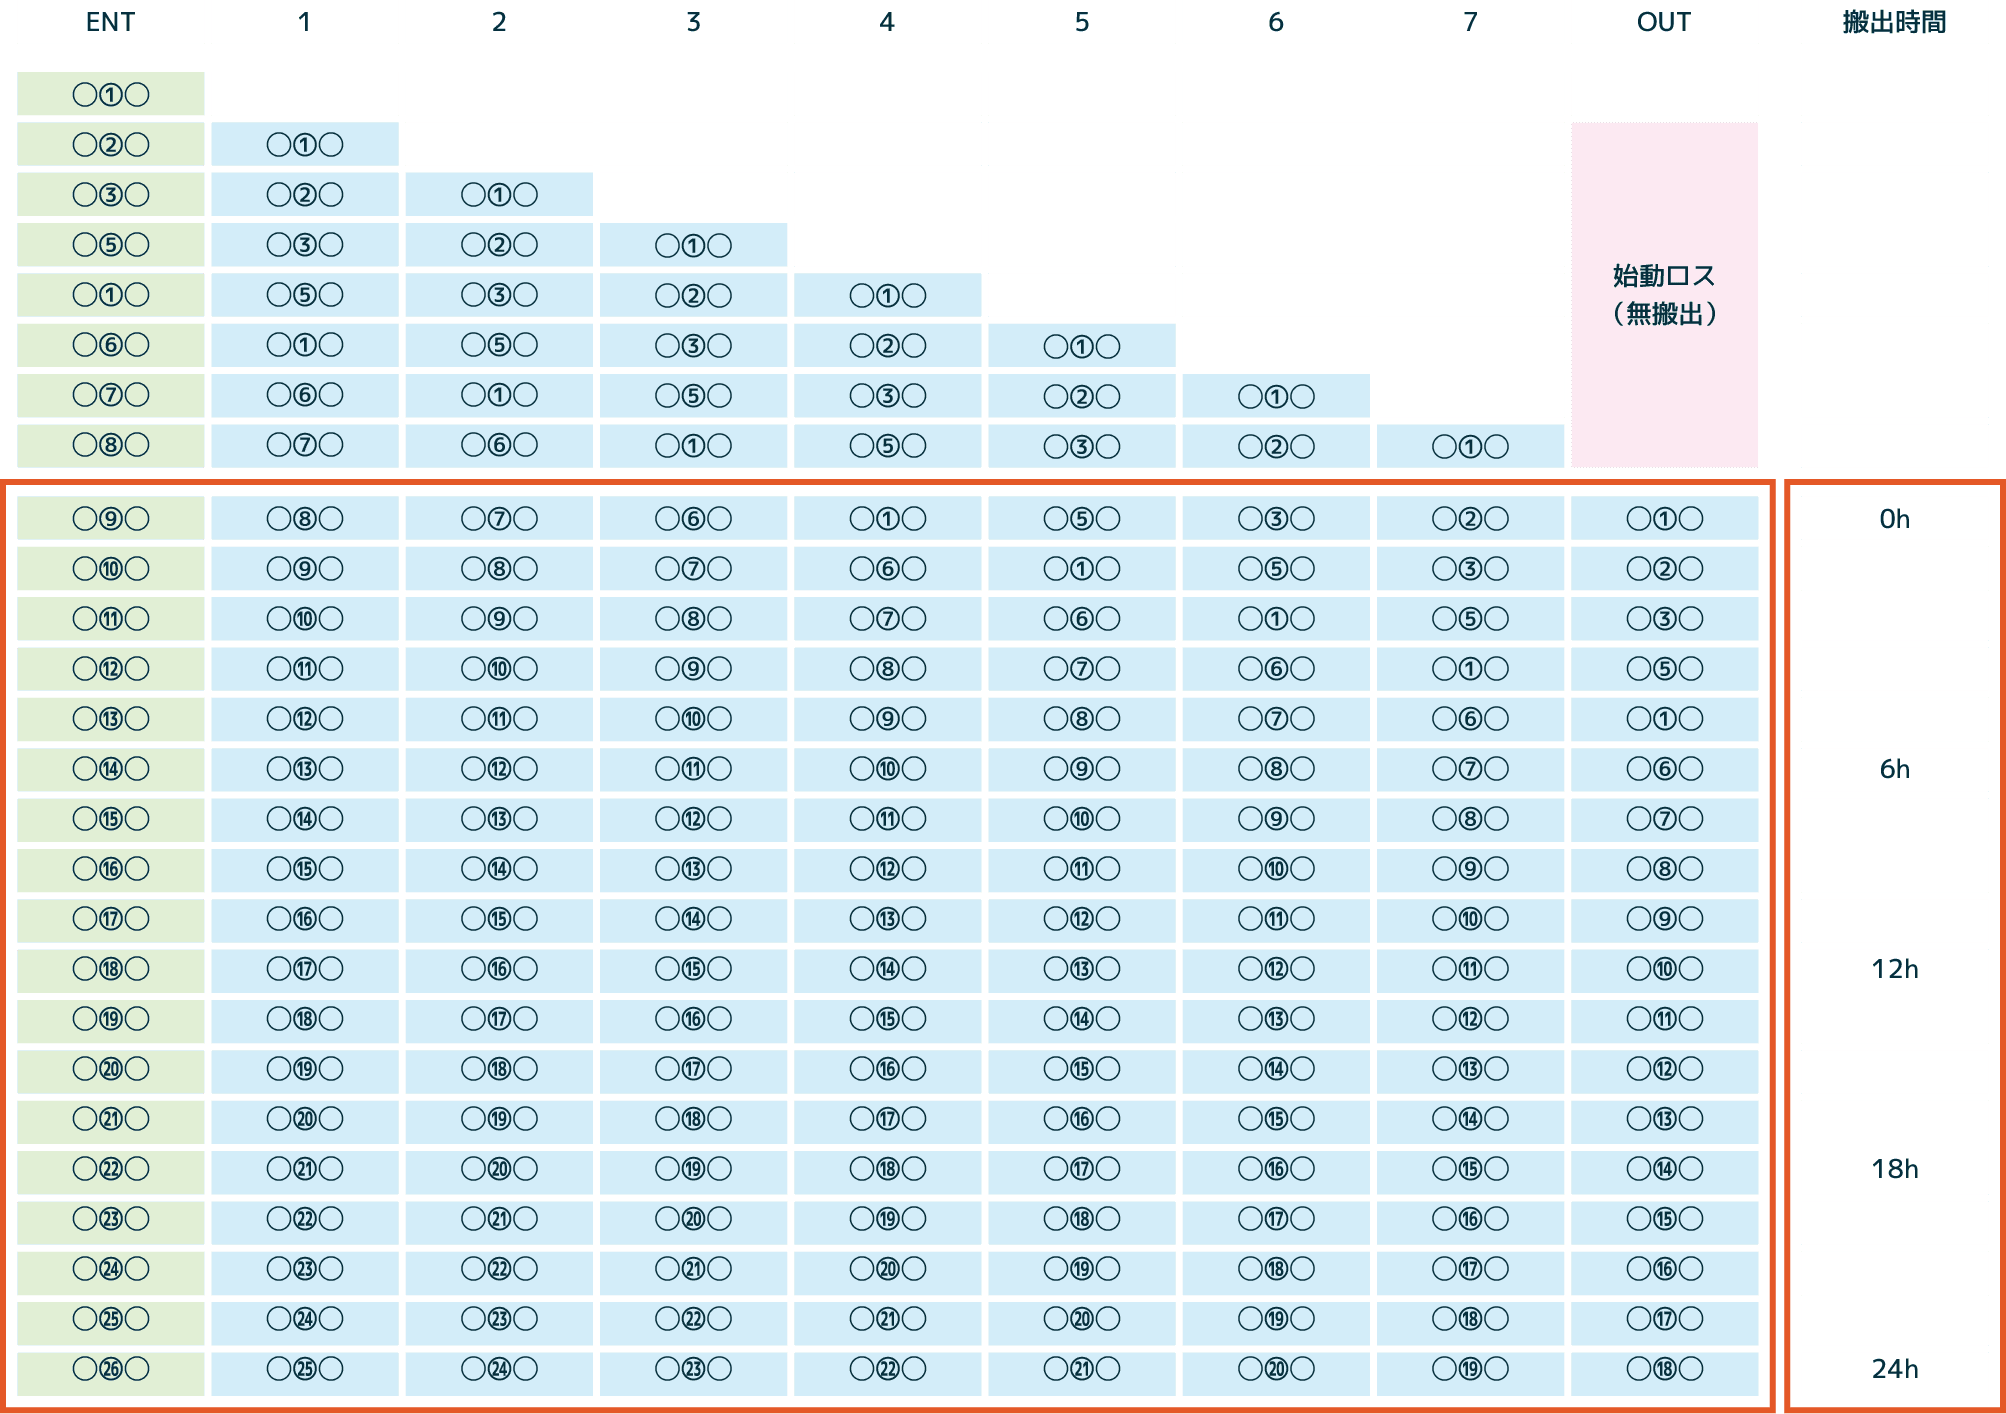This screenshot has width=2006, height=1414.
Task: Select the ⑱ cell in OUT column
Action: coord(1664,1373)
